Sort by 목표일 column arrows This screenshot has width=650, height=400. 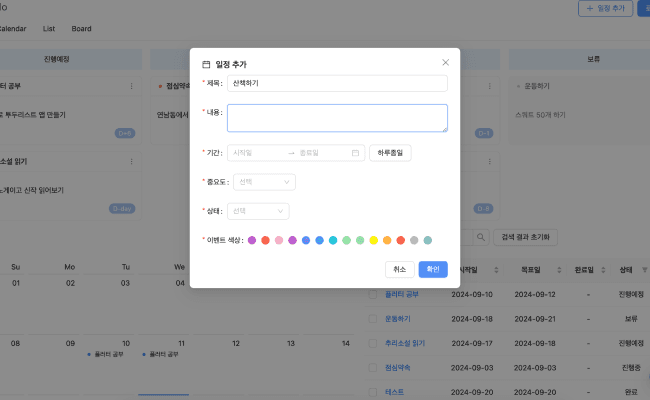tap(559, 270)
